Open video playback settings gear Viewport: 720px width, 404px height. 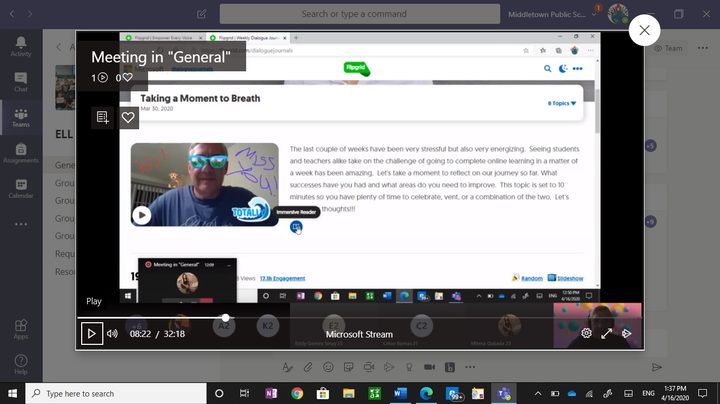pyautogui.click(x=586, y=333)
